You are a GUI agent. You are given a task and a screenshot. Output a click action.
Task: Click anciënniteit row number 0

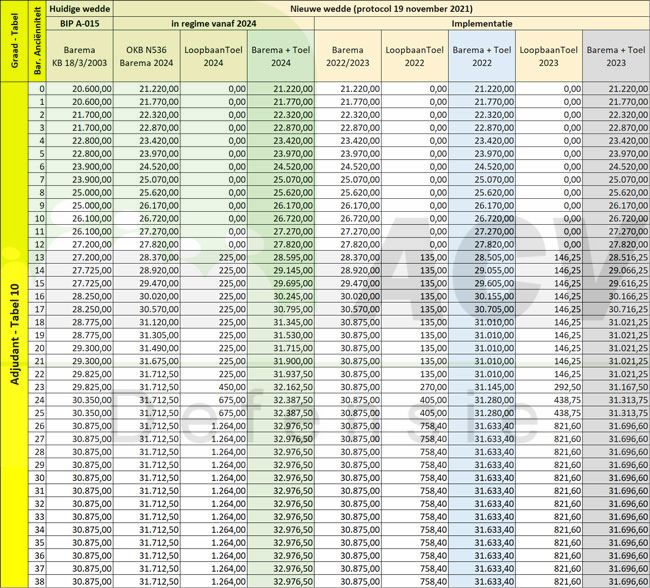click(x=37, y=89)
